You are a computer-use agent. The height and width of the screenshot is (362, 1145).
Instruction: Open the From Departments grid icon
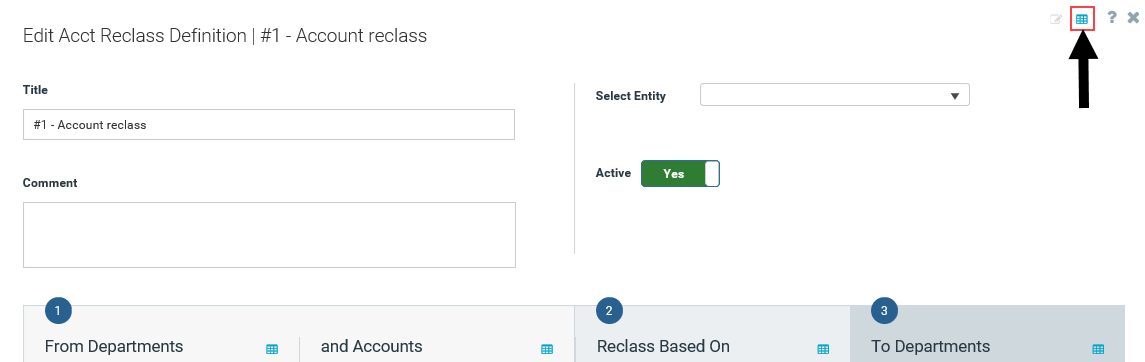tap(272, 349)
